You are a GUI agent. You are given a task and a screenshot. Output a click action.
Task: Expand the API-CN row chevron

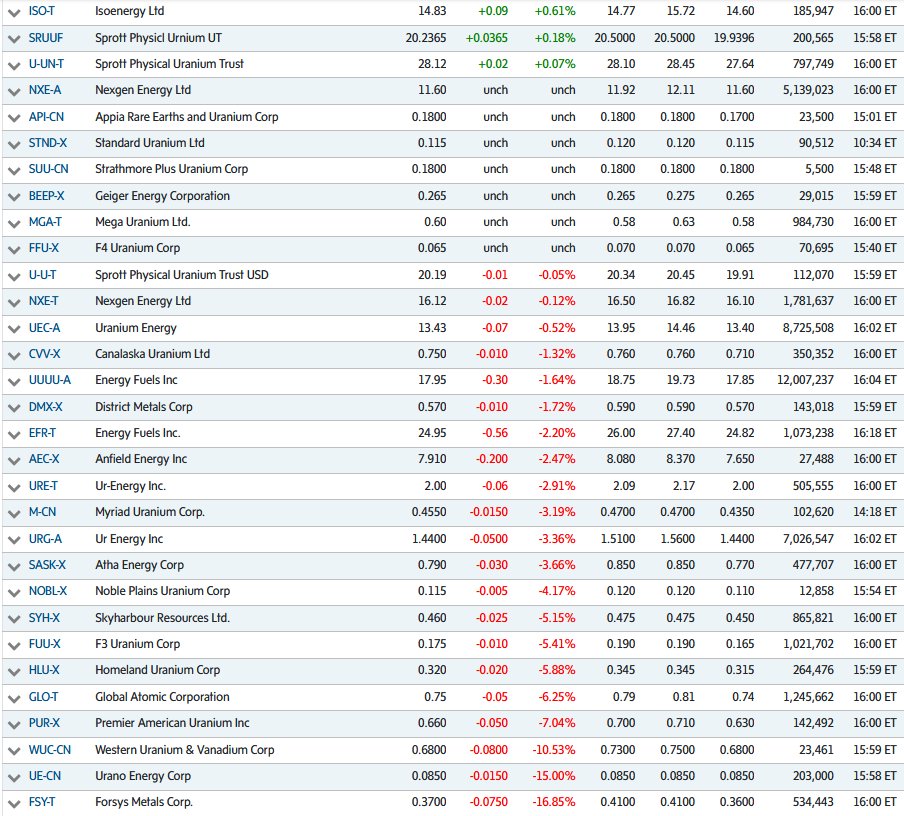(x=14, y=118)
